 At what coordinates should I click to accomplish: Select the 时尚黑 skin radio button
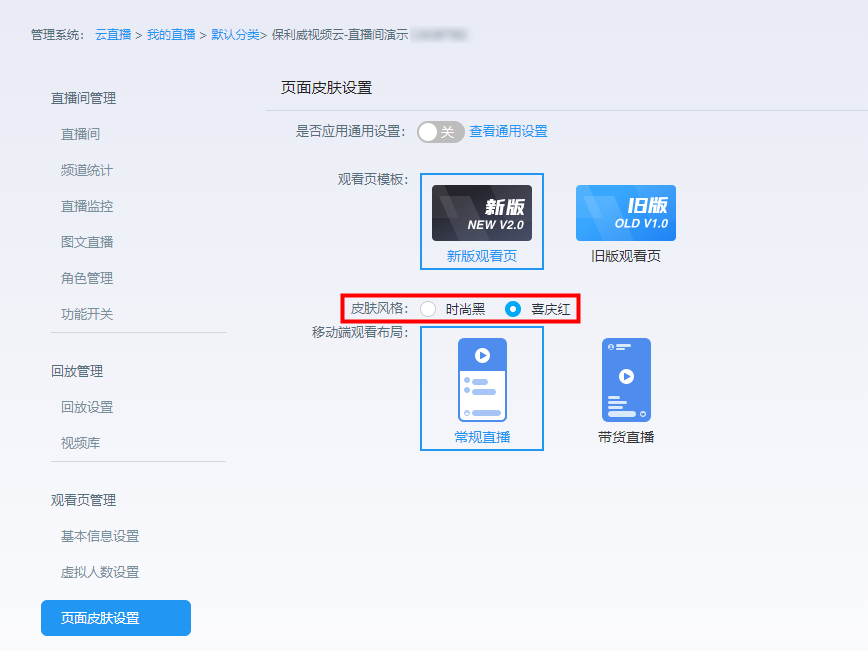point(428,309)
